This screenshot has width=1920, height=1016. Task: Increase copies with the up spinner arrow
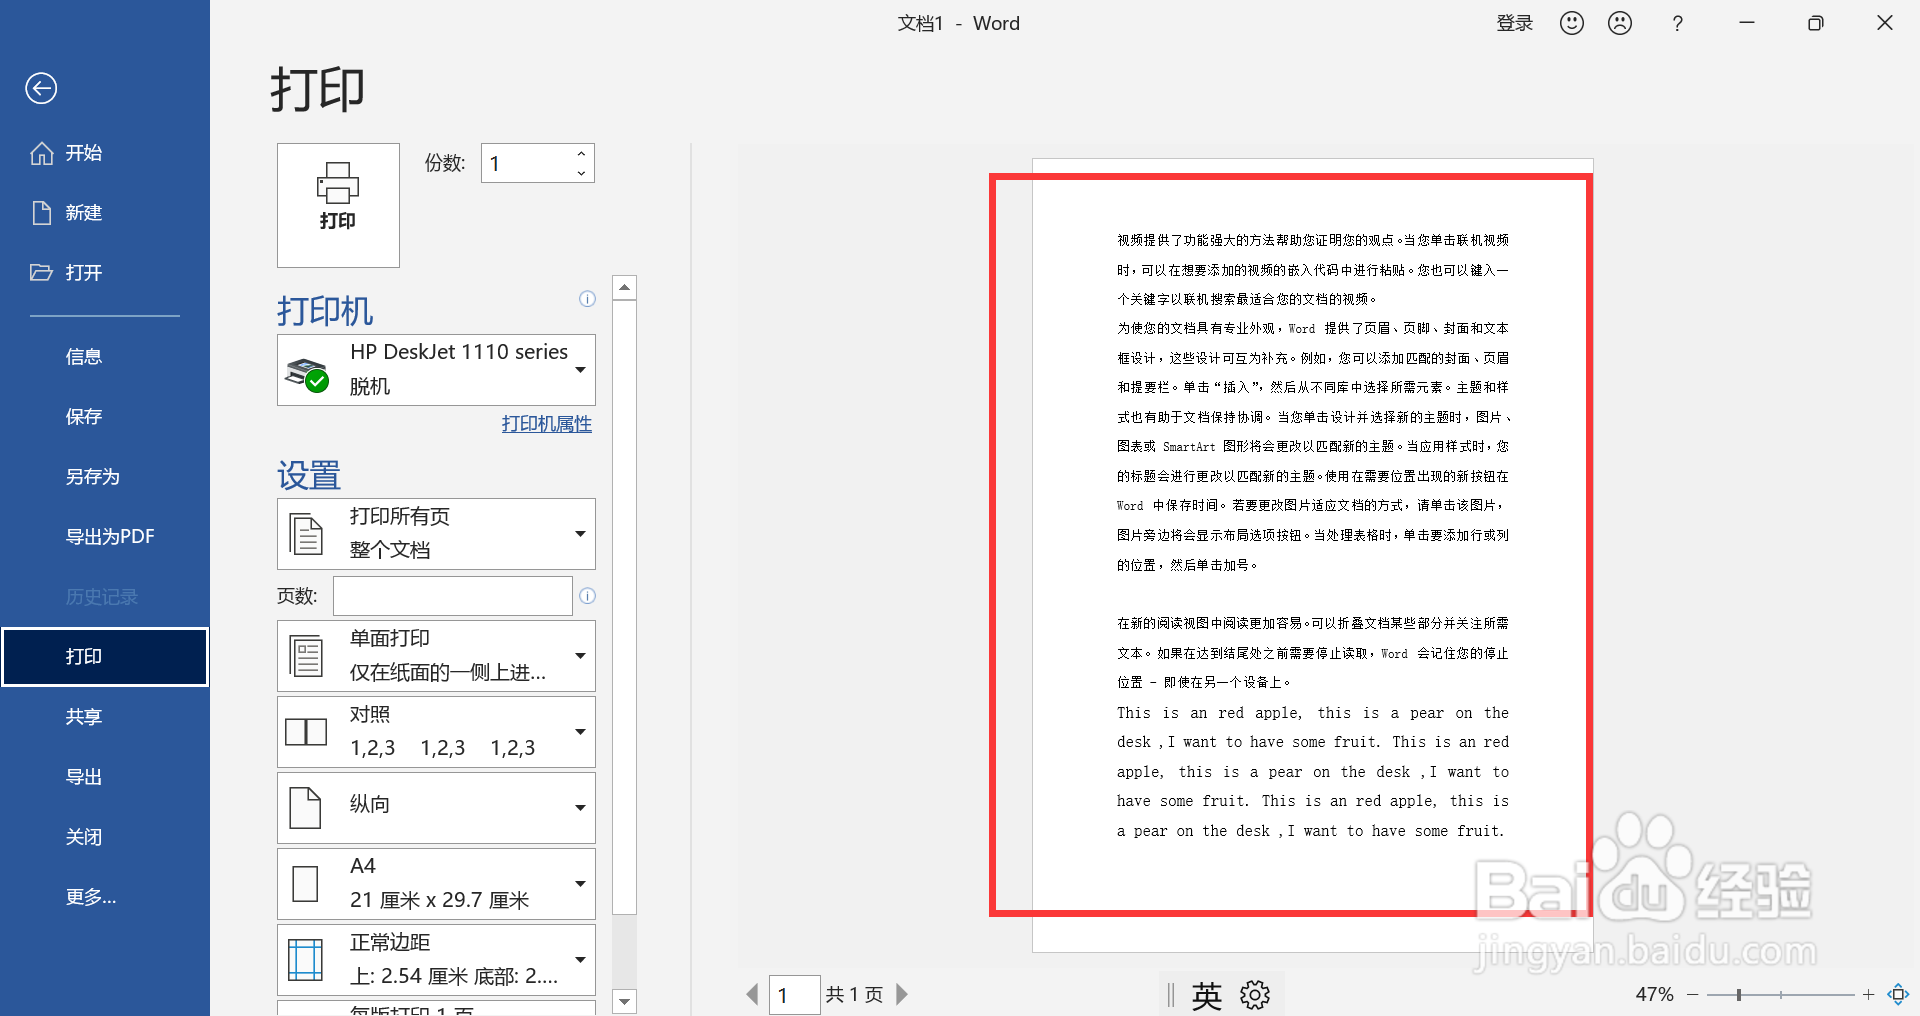pyautogui.click(x=581, y=153)
